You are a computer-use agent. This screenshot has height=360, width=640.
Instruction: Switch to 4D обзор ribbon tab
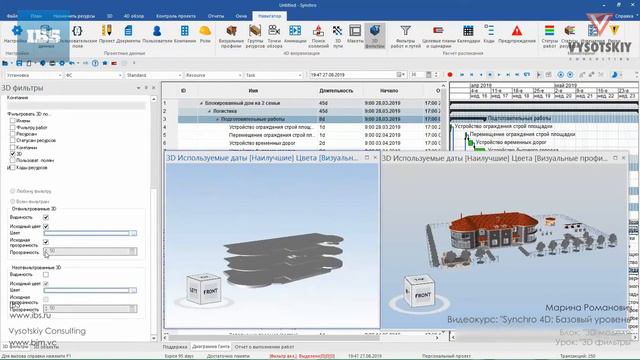pos(133,16)
